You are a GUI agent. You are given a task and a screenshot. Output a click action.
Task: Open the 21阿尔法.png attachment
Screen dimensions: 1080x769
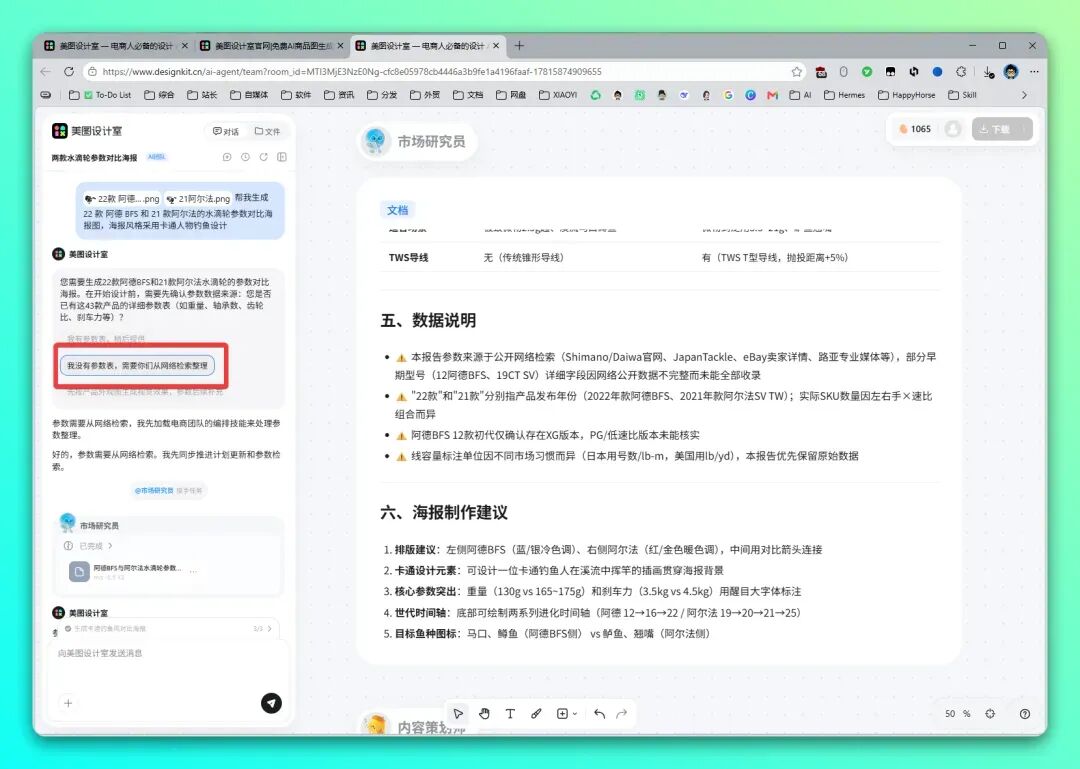click(198, 198)
